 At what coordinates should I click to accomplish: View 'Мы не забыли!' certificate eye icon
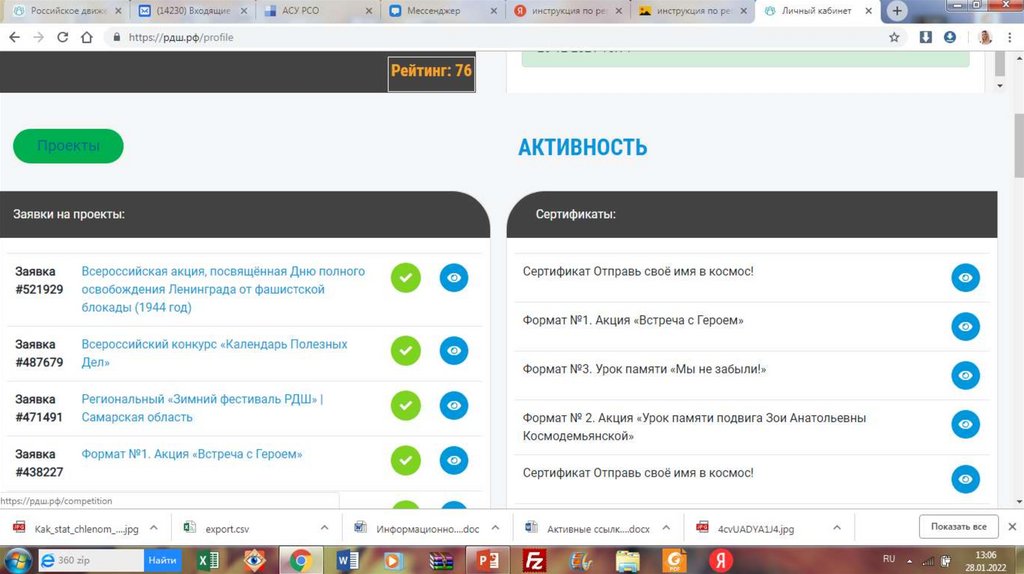pyautogui.click(x=965, y=375)
